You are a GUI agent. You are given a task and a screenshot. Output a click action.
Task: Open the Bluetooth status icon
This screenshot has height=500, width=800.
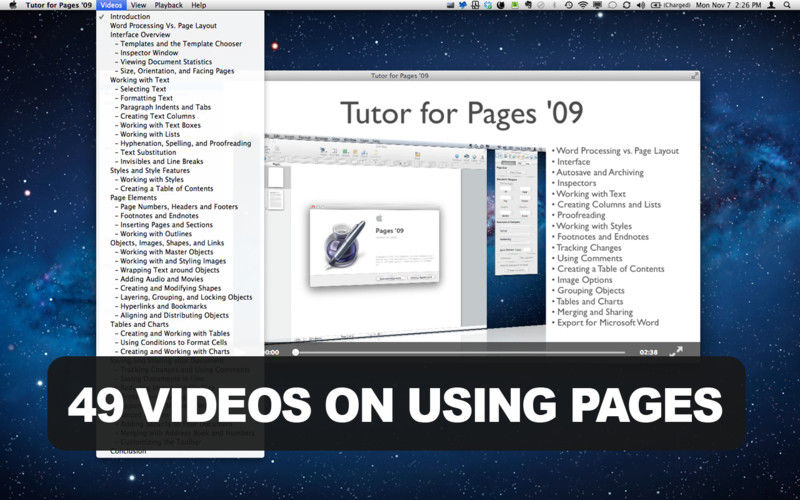pyautogui.click(x=554, y=5)
